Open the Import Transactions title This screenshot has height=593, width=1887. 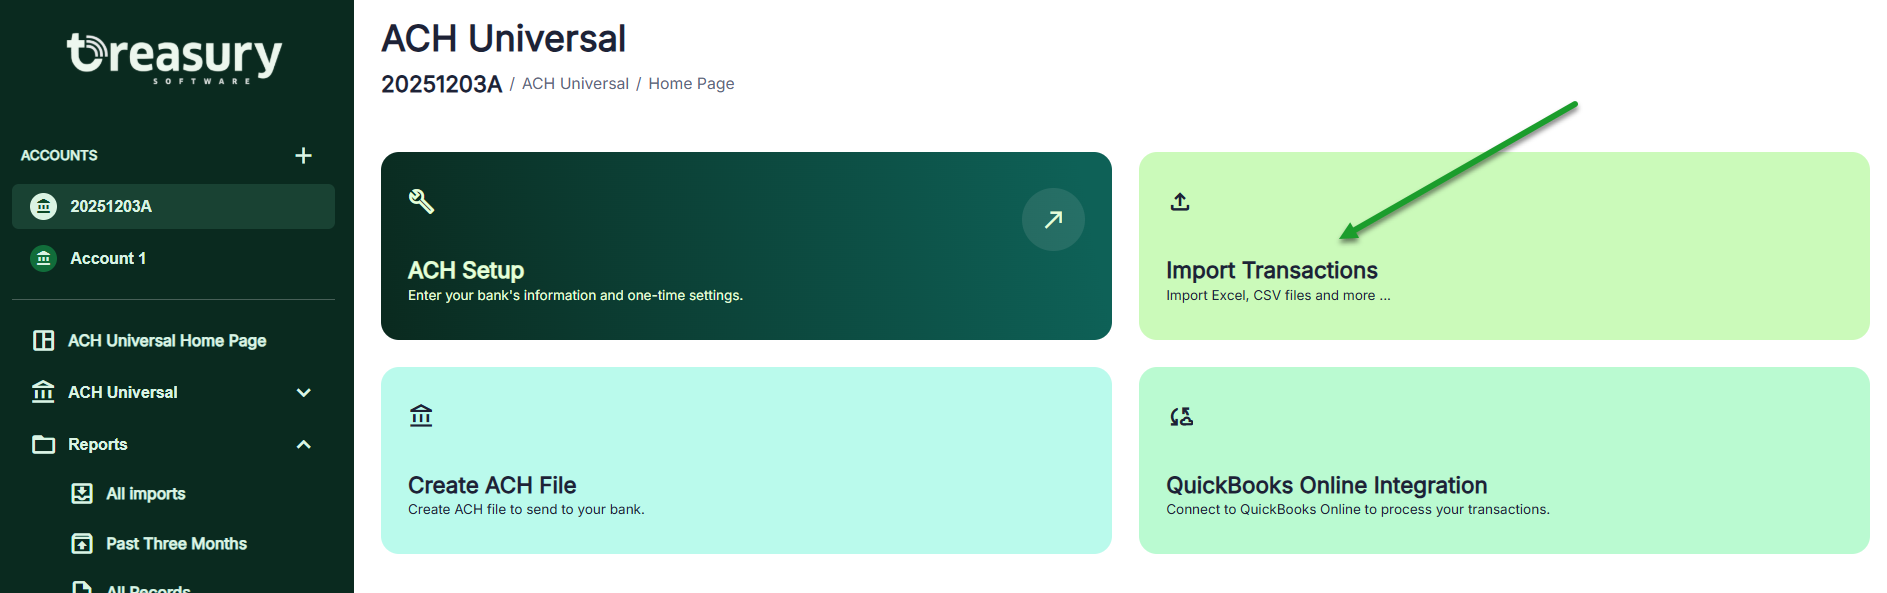[1271, 270]
